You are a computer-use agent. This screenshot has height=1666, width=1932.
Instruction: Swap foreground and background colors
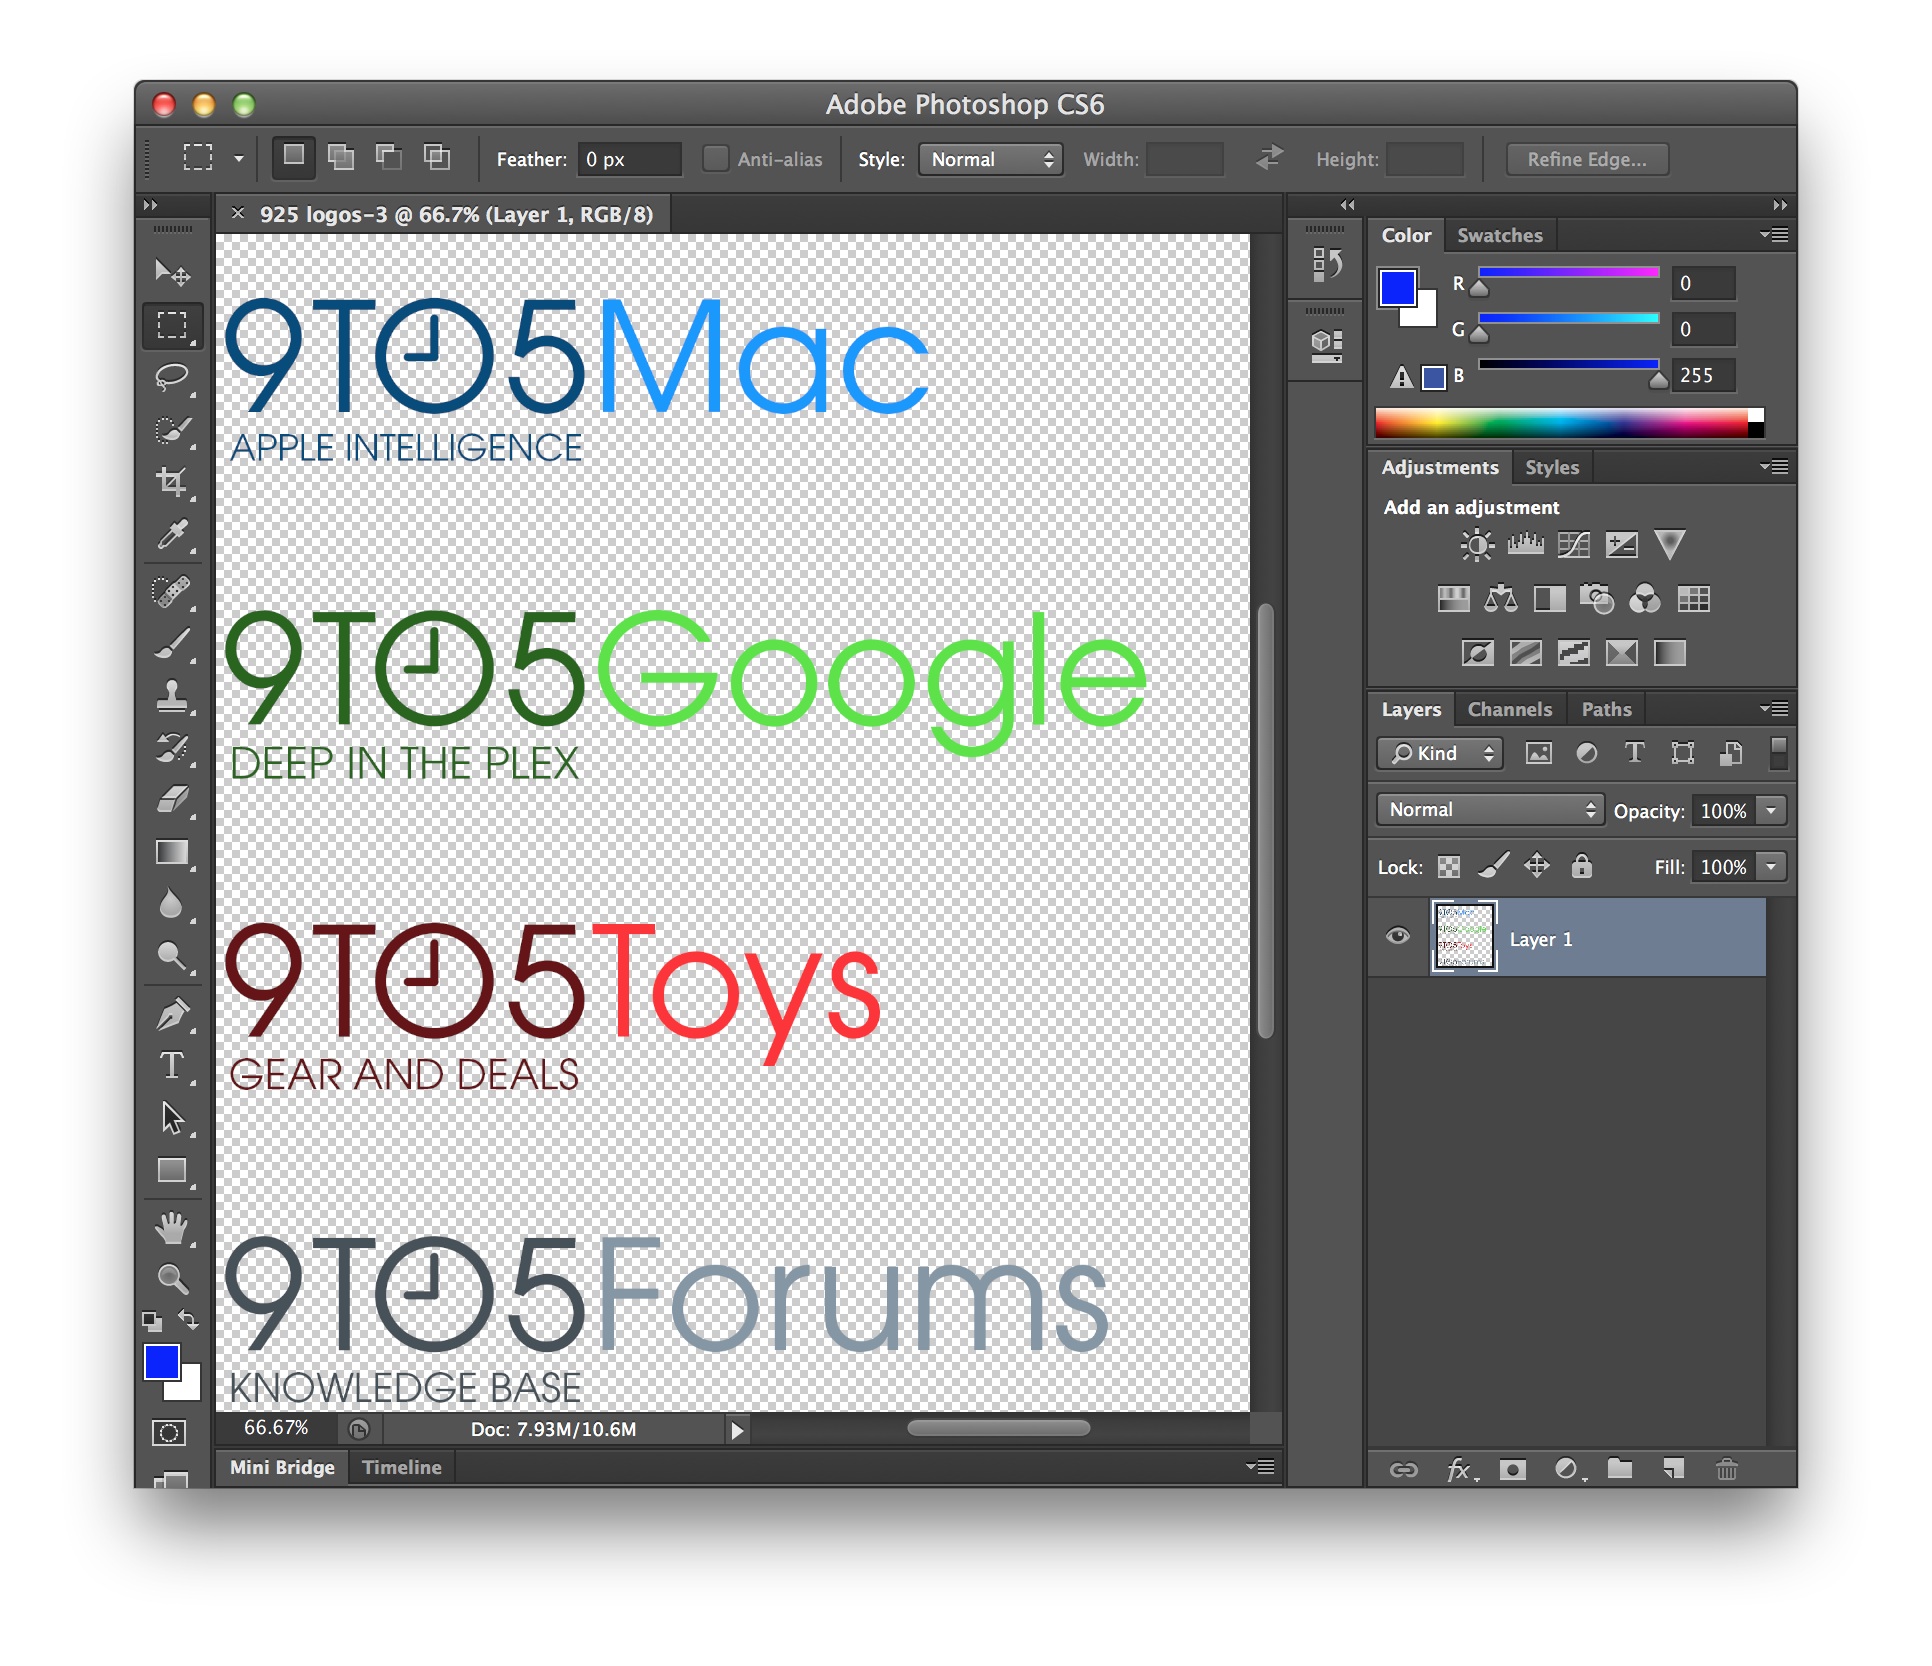click(188, 1320)
